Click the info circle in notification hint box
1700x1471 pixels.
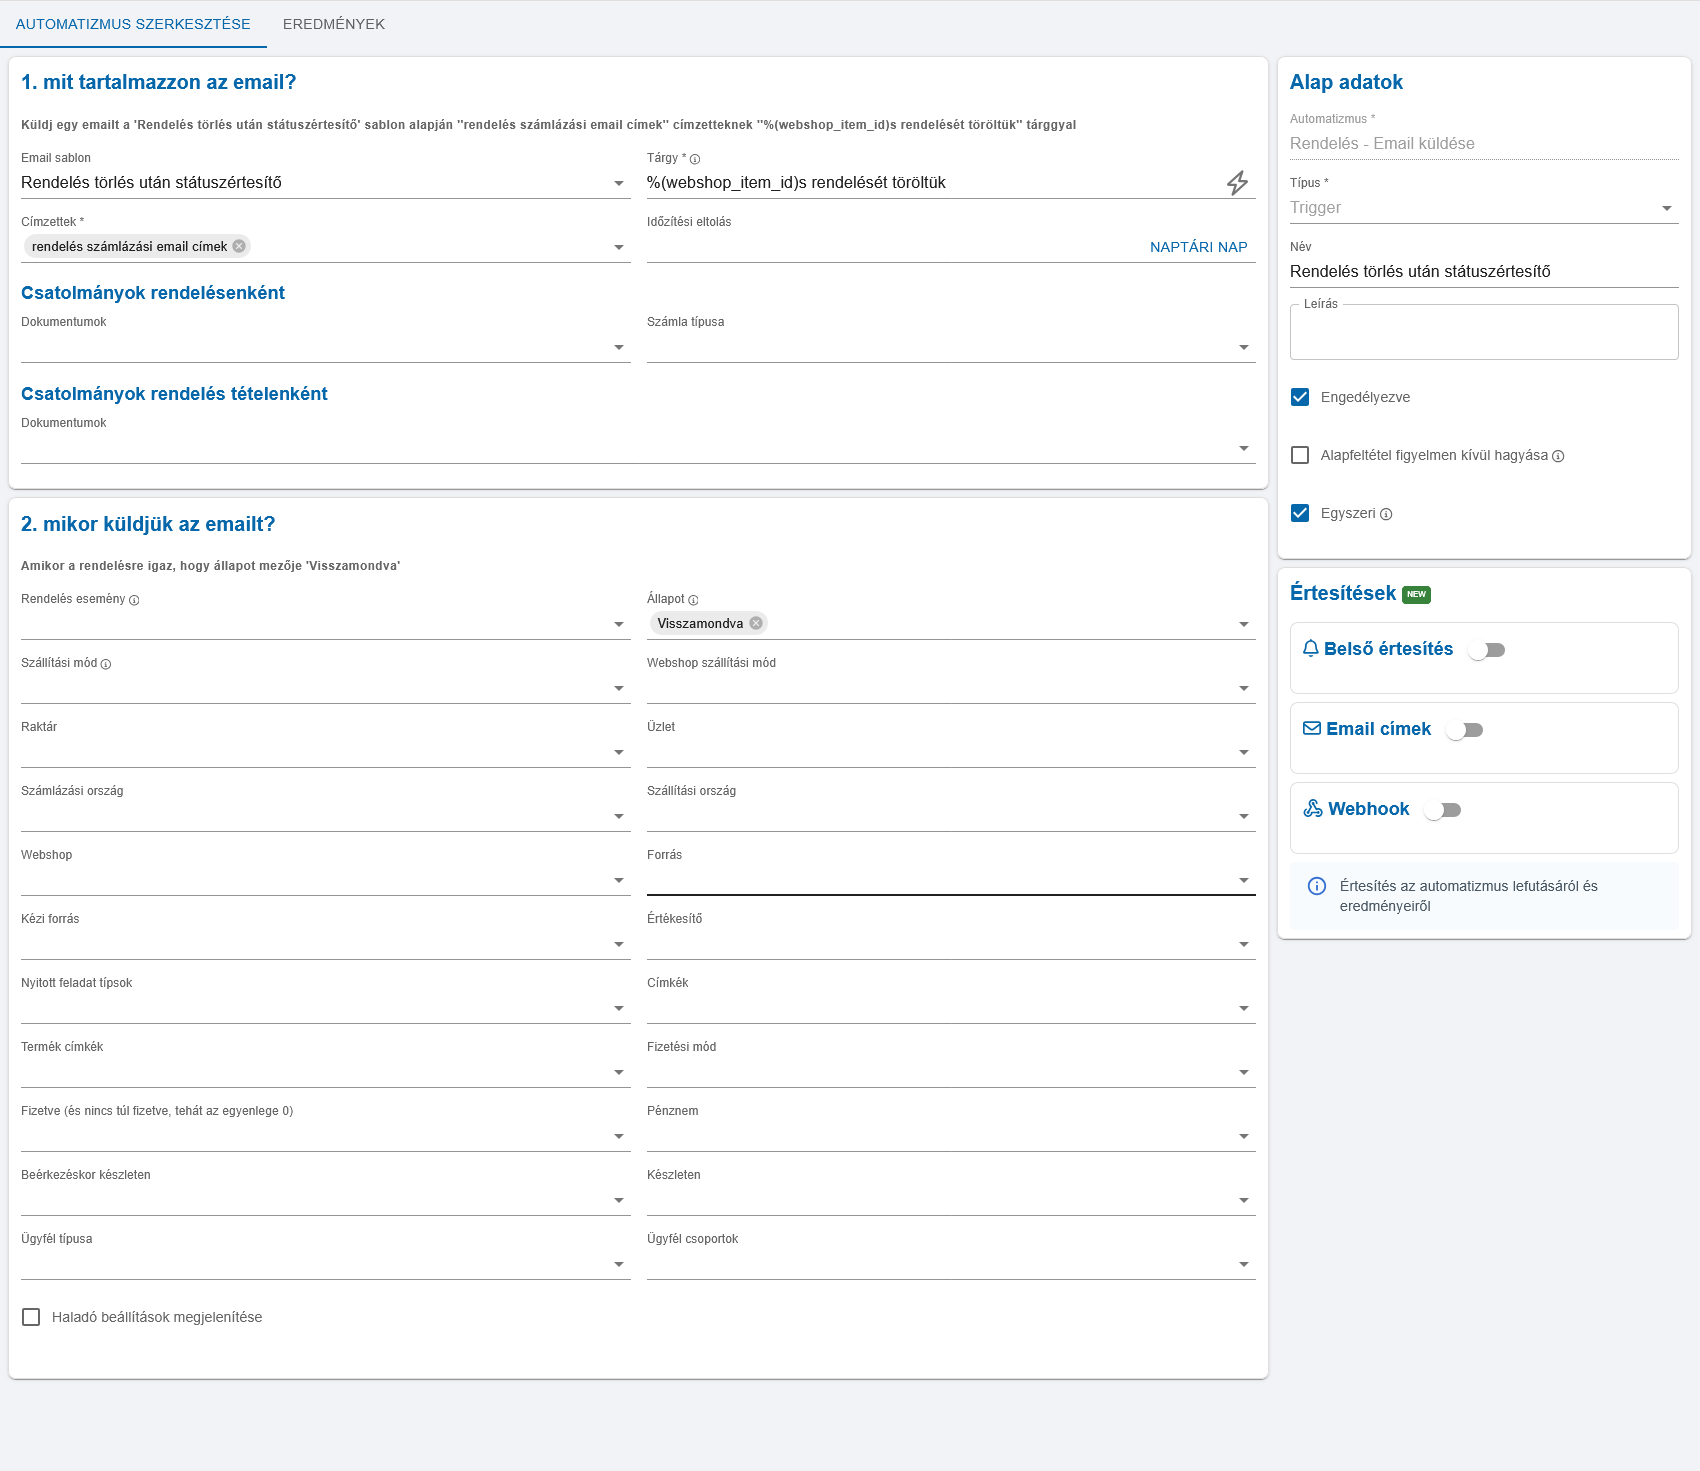pyautogui.click(x=1317, y=886)
